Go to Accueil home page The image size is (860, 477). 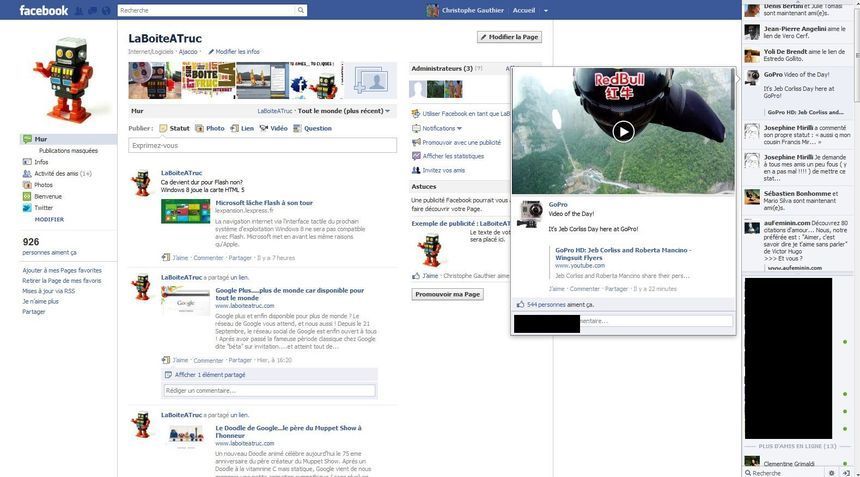click(524, 10)
